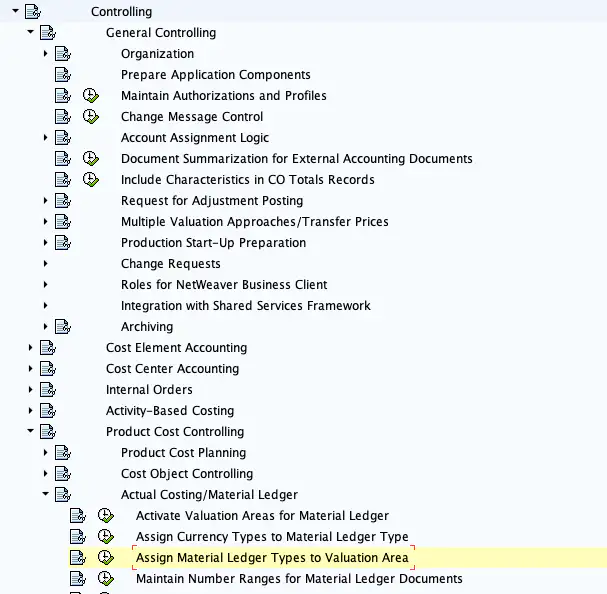Select 'Maintain Authorizations and Profiles' text
The image size is (607, 594).
(x=224, y=96)
